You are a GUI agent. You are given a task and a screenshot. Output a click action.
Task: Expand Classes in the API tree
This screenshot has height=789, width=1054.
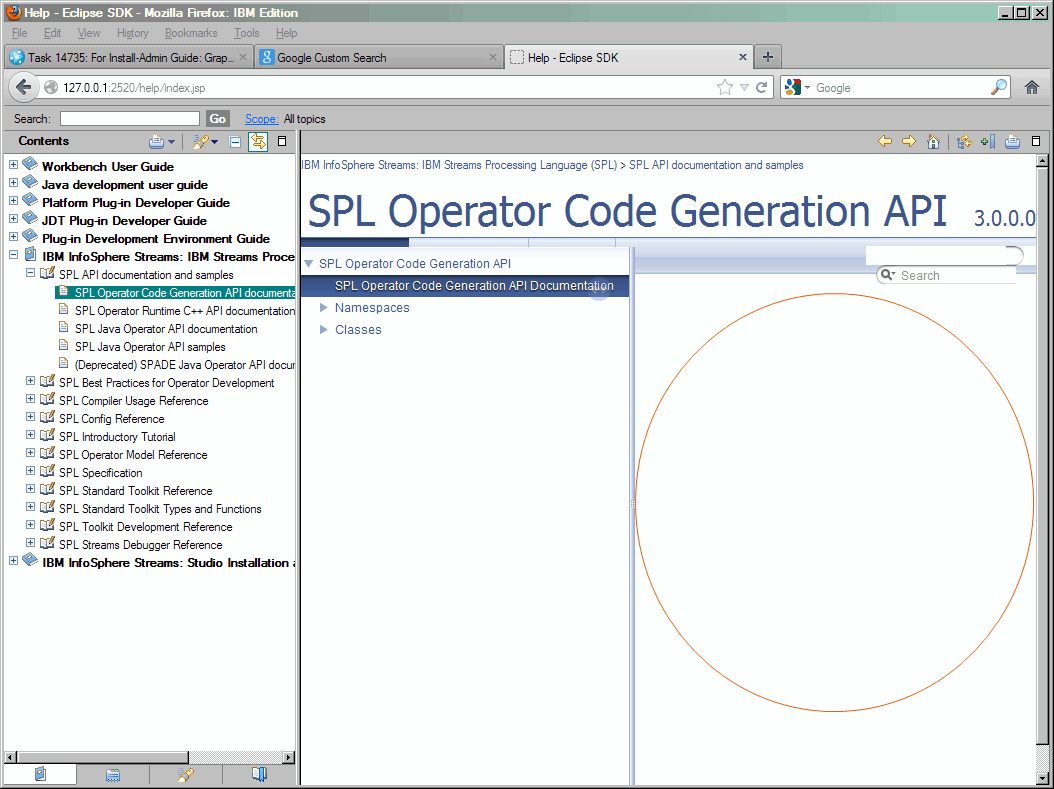(323, 330)
